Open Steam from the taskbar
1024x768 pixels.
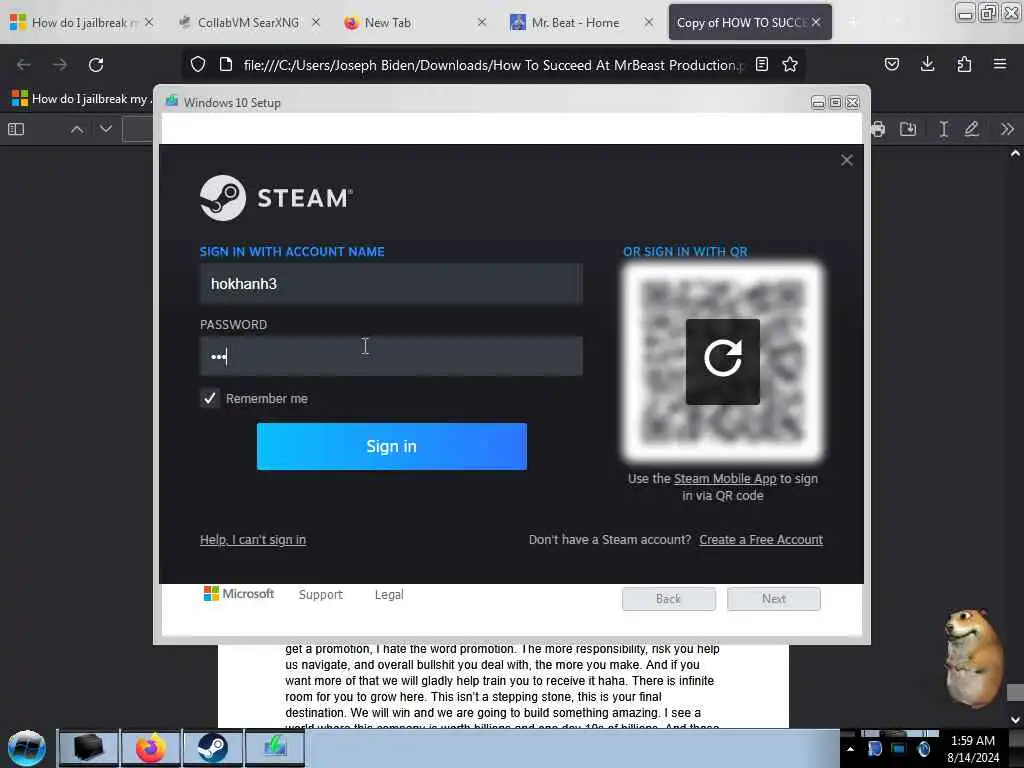pos(213,748)
